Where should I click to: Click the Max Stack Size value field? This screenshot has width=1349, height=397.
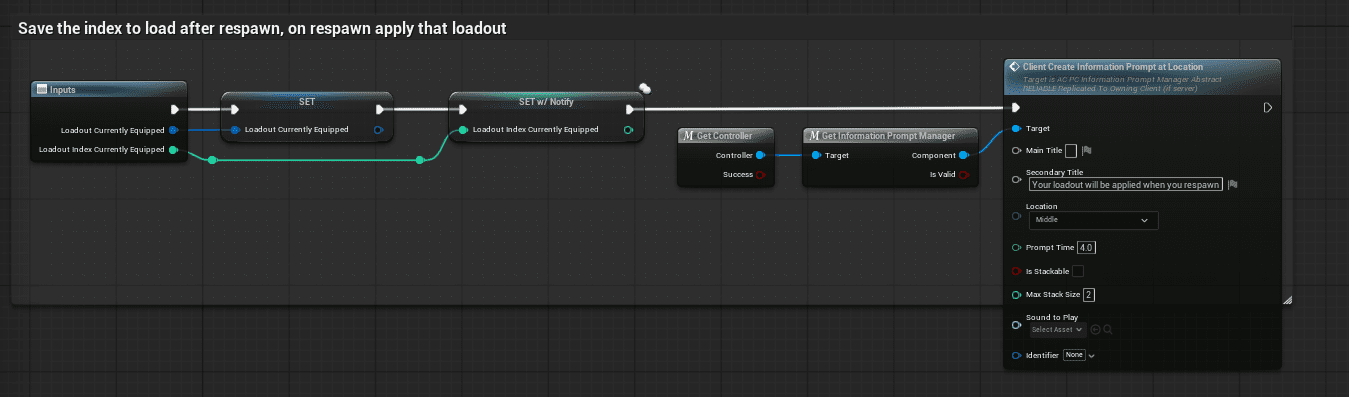[x=1089, y=294]
